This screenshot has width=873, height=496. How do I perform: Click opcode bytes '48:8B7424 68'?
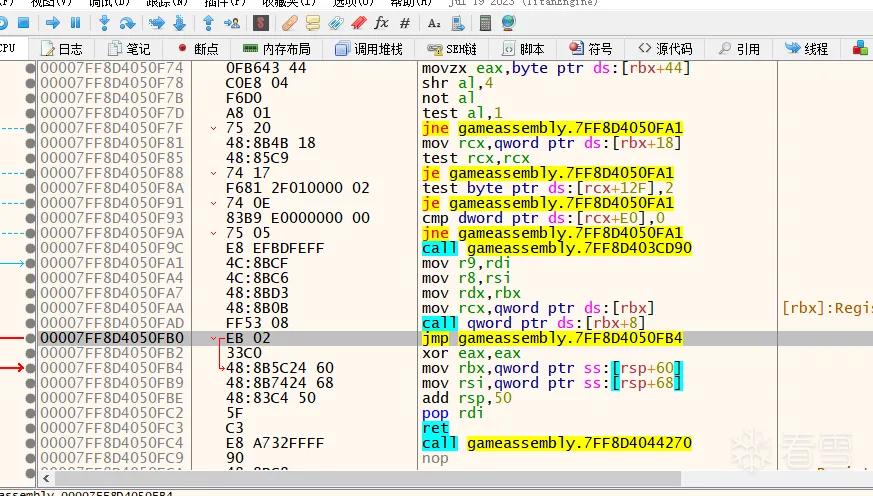tap(279, 384)
